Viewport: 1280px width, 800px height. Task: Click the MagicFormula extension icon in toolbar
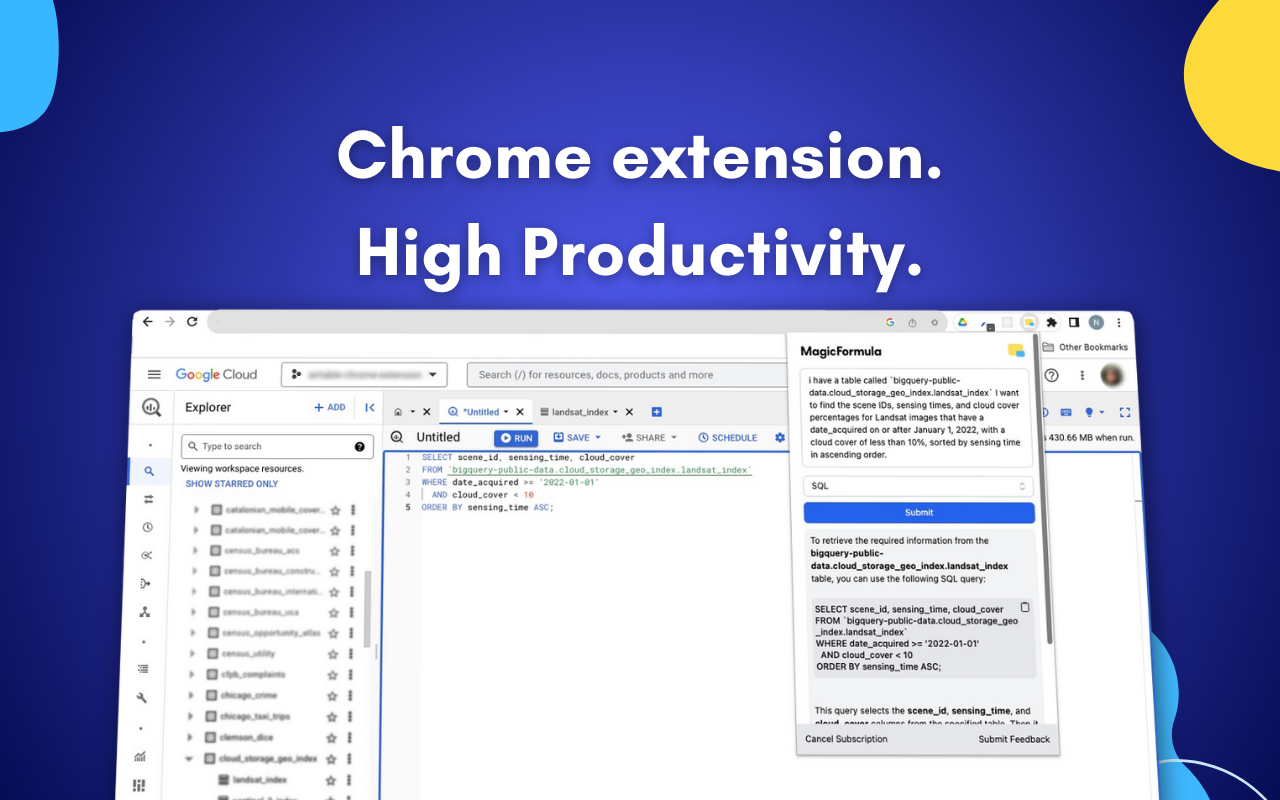1028,322
